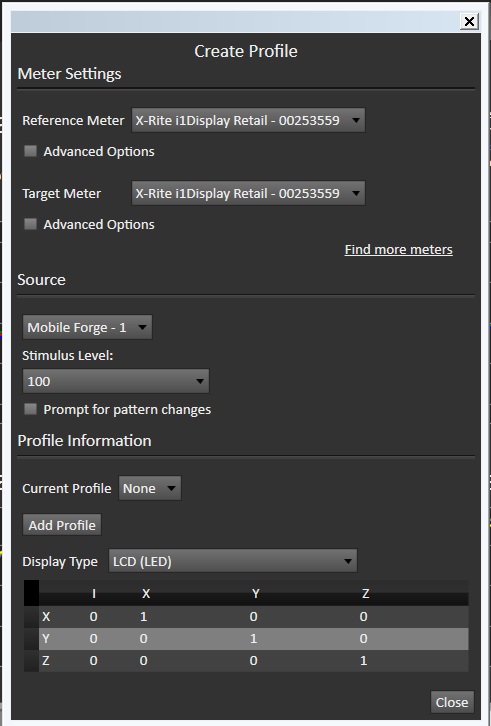Expand the Mobile Forge - 1 source dropdown
The image size is (491, 726).
tap(87, 327)
